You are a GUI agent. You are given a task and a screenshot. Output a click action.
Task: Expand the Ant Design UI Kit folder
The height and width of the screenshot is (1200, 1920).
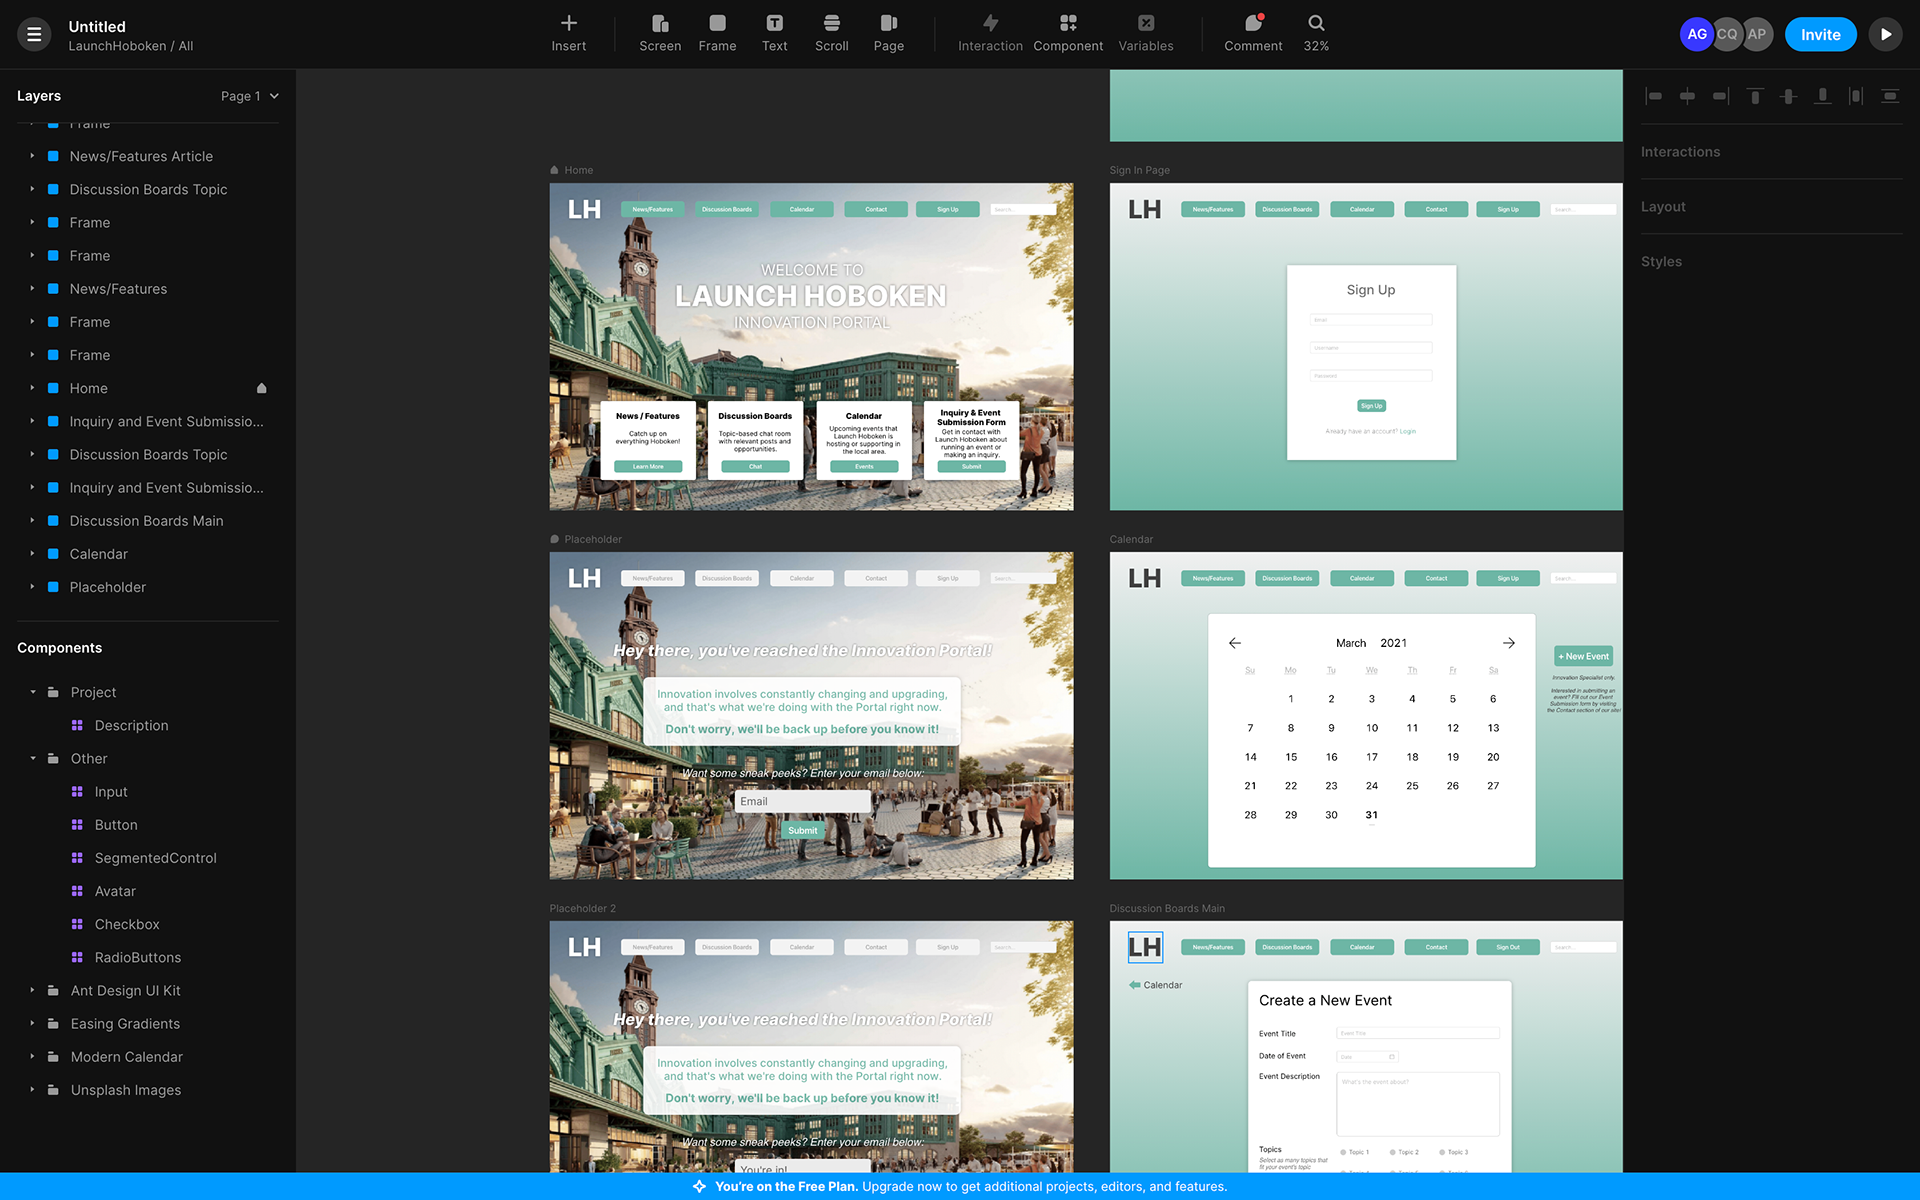pos(33,991)
